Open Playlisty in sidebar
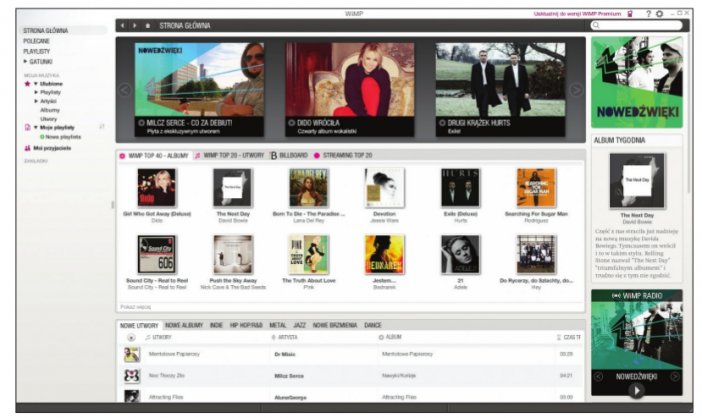This screenshot has height=418, width=702. pyautogui.click(x=37, y=51)
